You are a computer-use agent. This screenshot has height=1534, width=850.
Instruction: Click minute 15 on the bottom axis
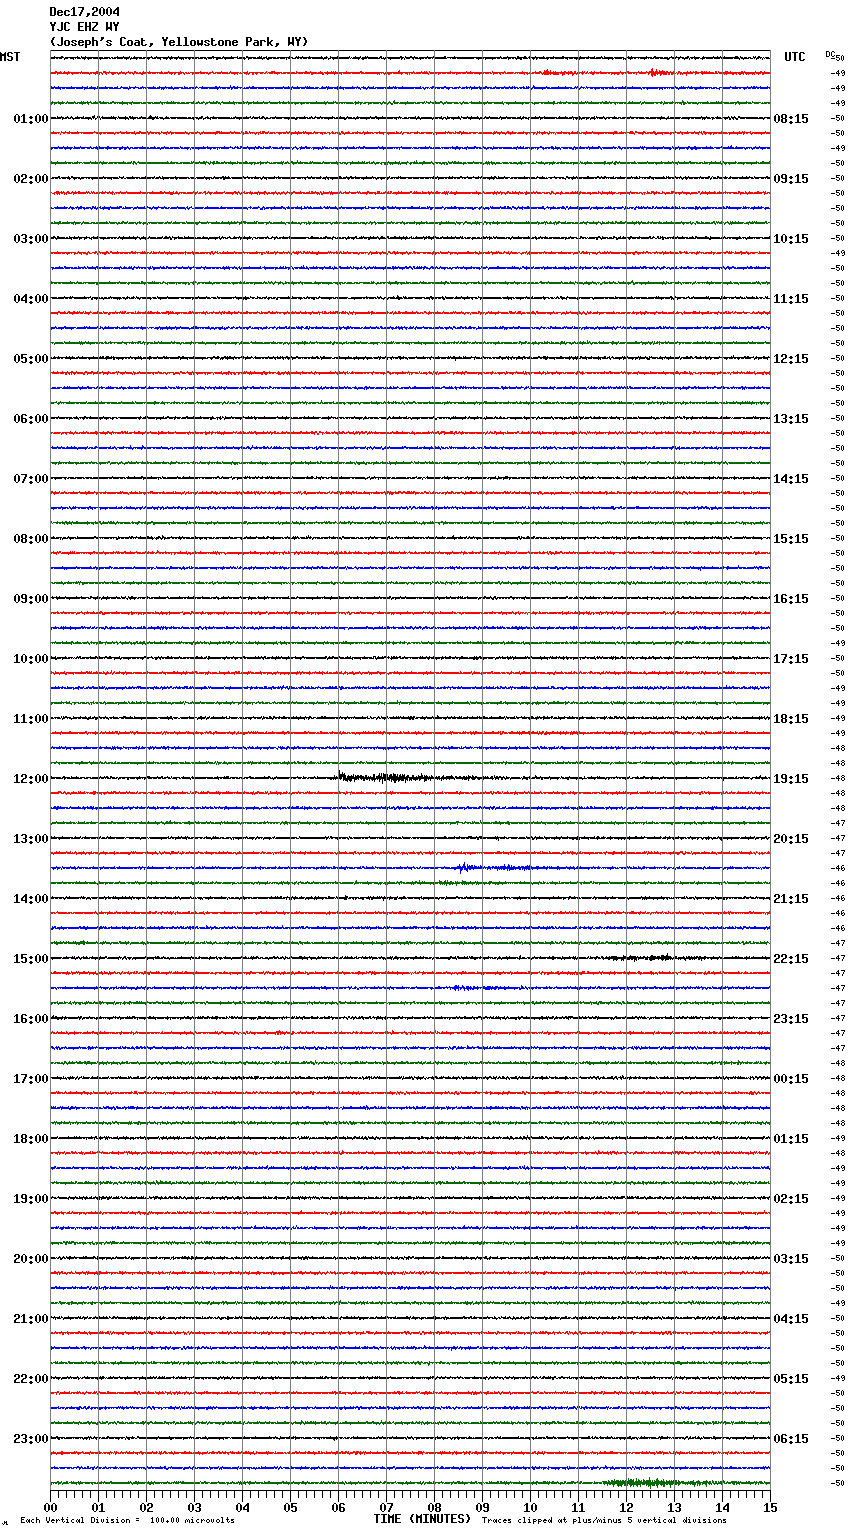[770, 1507]
